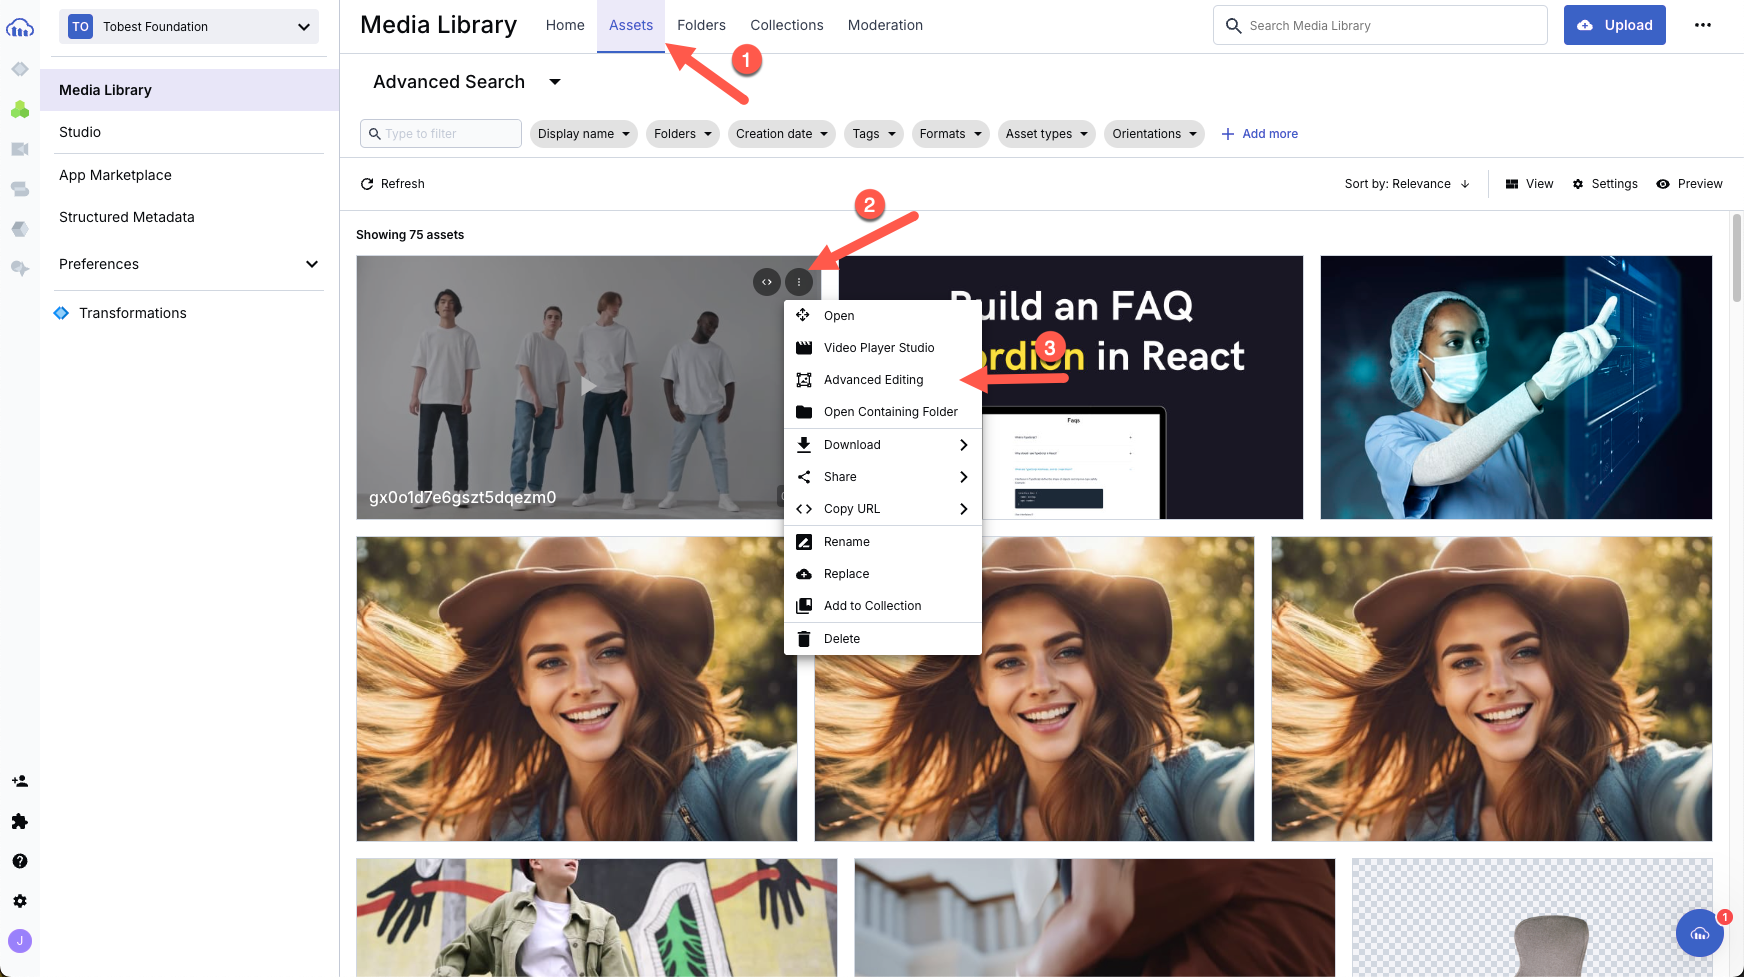
Task: Choose Open Containing Folder entry
Action: 883,412
